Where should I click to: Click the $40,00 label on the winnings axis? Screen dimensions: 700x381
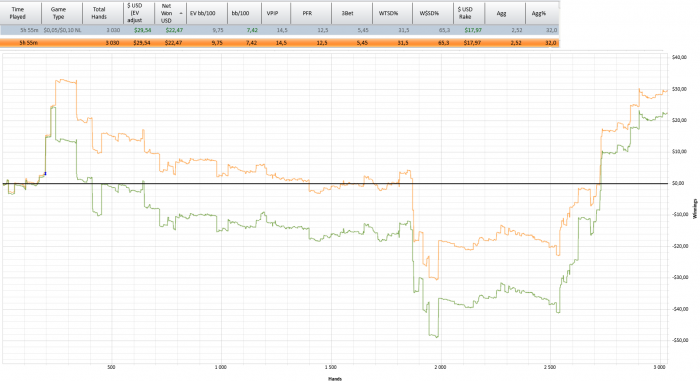(679, 57)
